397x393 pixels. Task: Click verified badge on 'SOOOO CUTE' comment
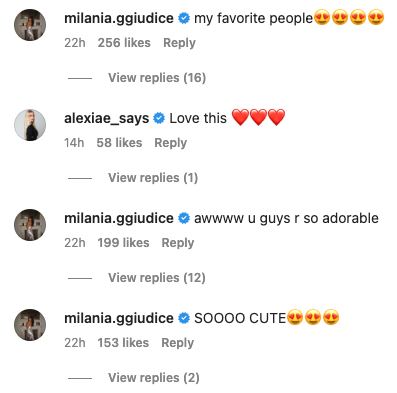(x=184, y=318)
